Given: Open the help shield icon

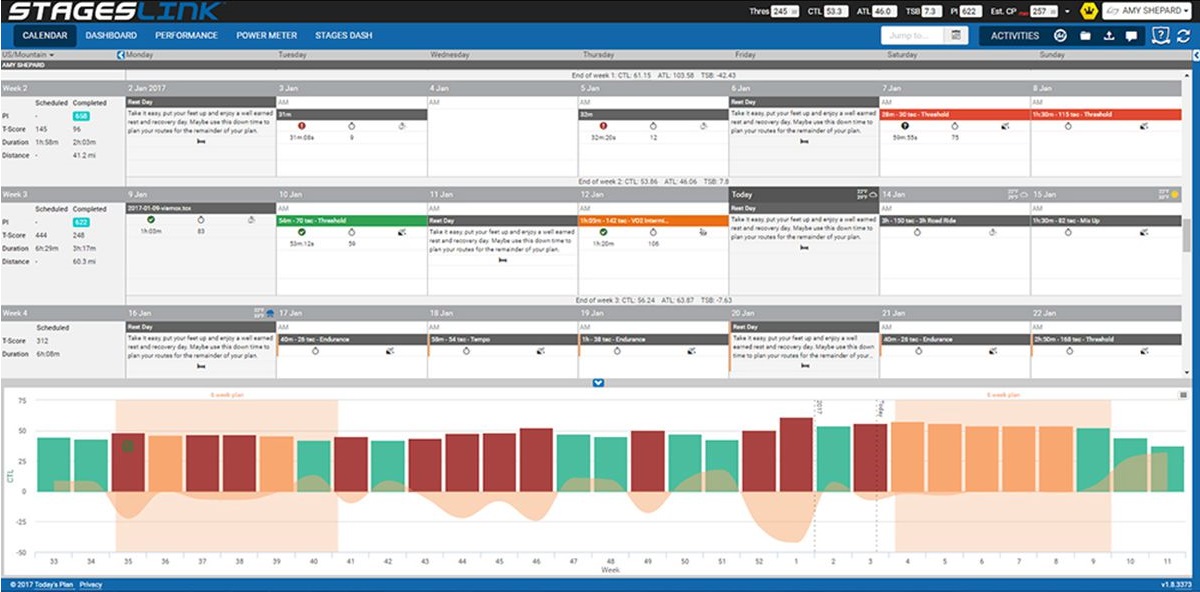Looking at the screenshot, I should (x=1161, y=36).
